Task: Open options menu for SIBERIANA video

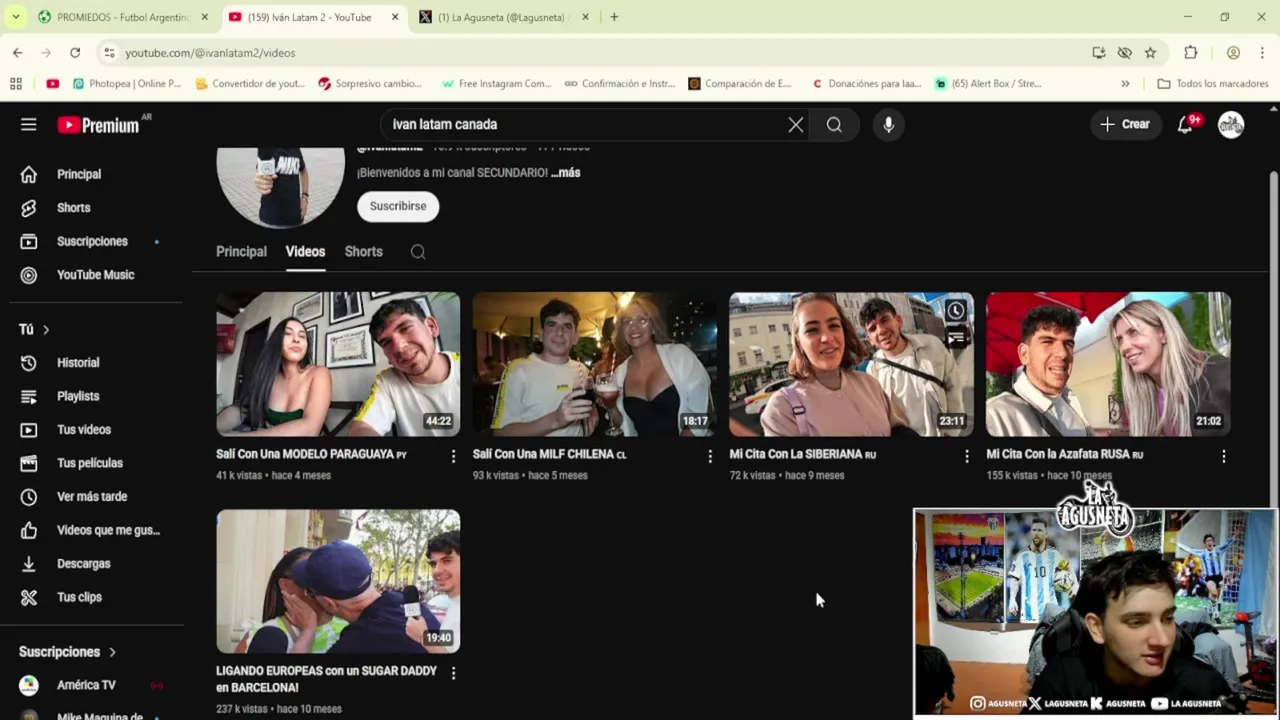Action: (966, 456)
